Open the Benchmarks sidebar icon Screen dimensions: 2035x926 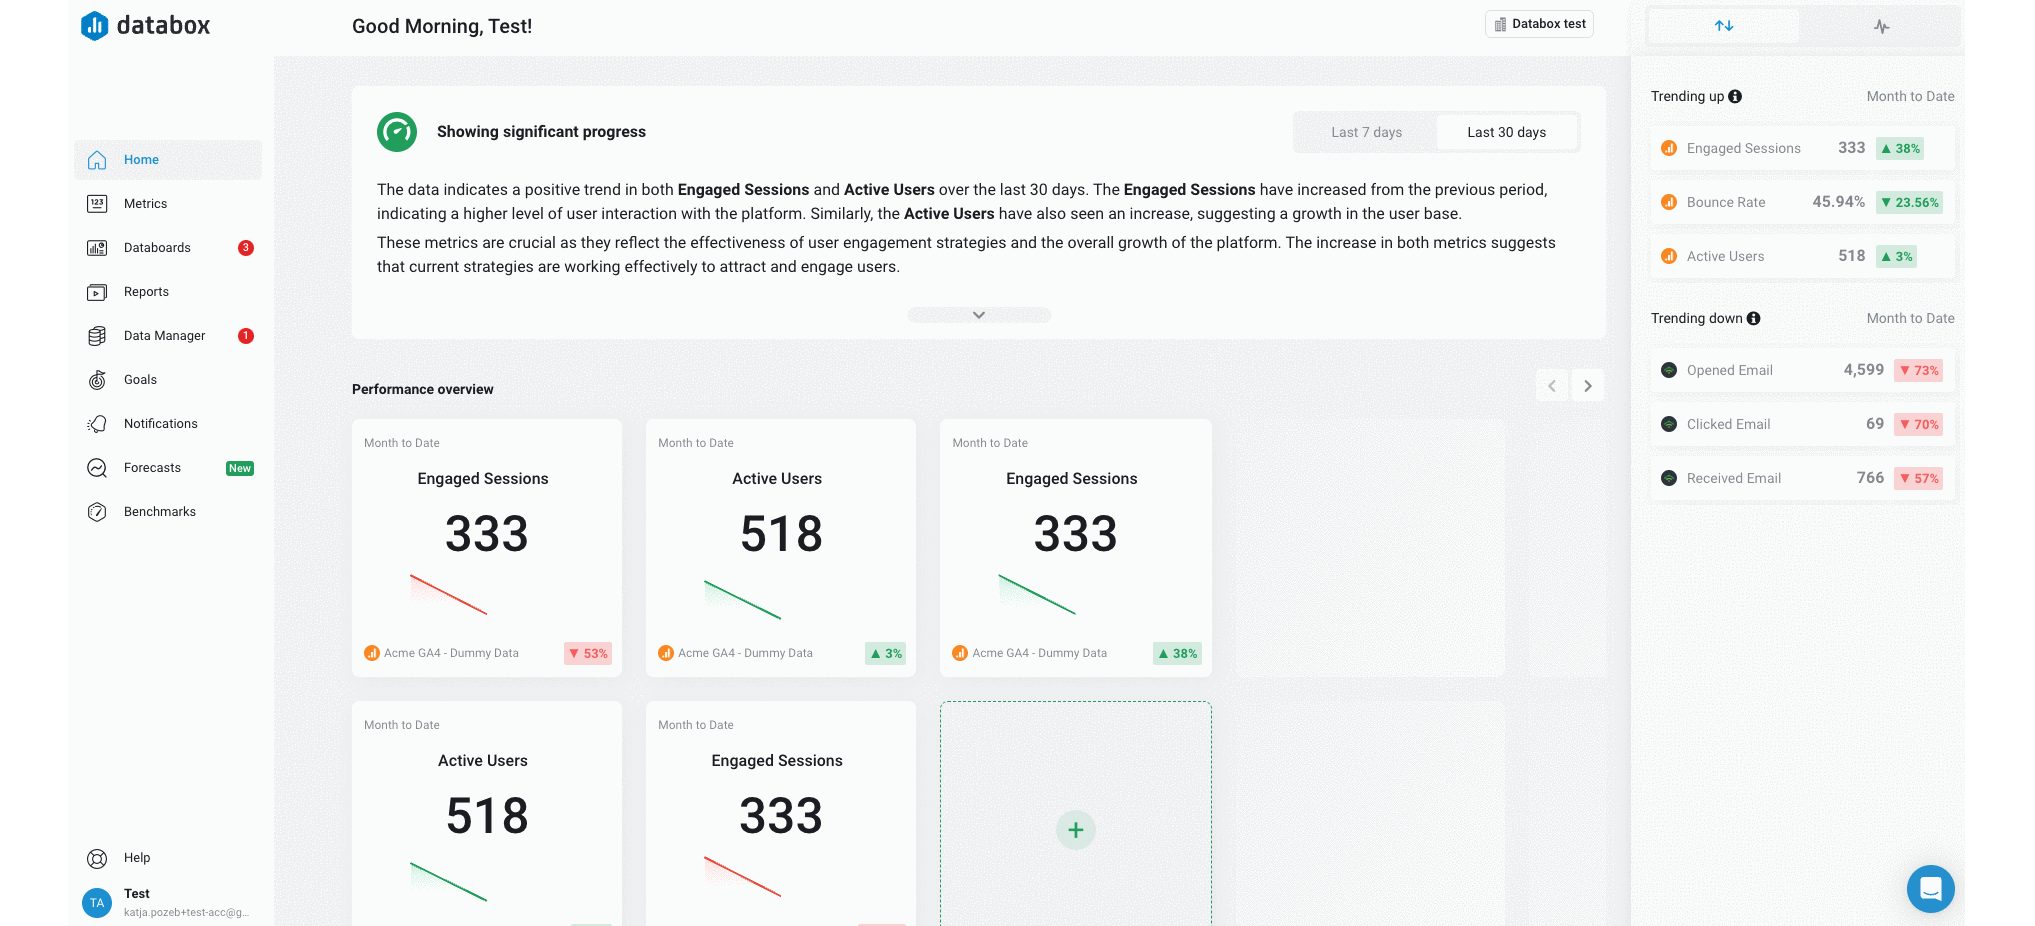[x=96, y=511]
